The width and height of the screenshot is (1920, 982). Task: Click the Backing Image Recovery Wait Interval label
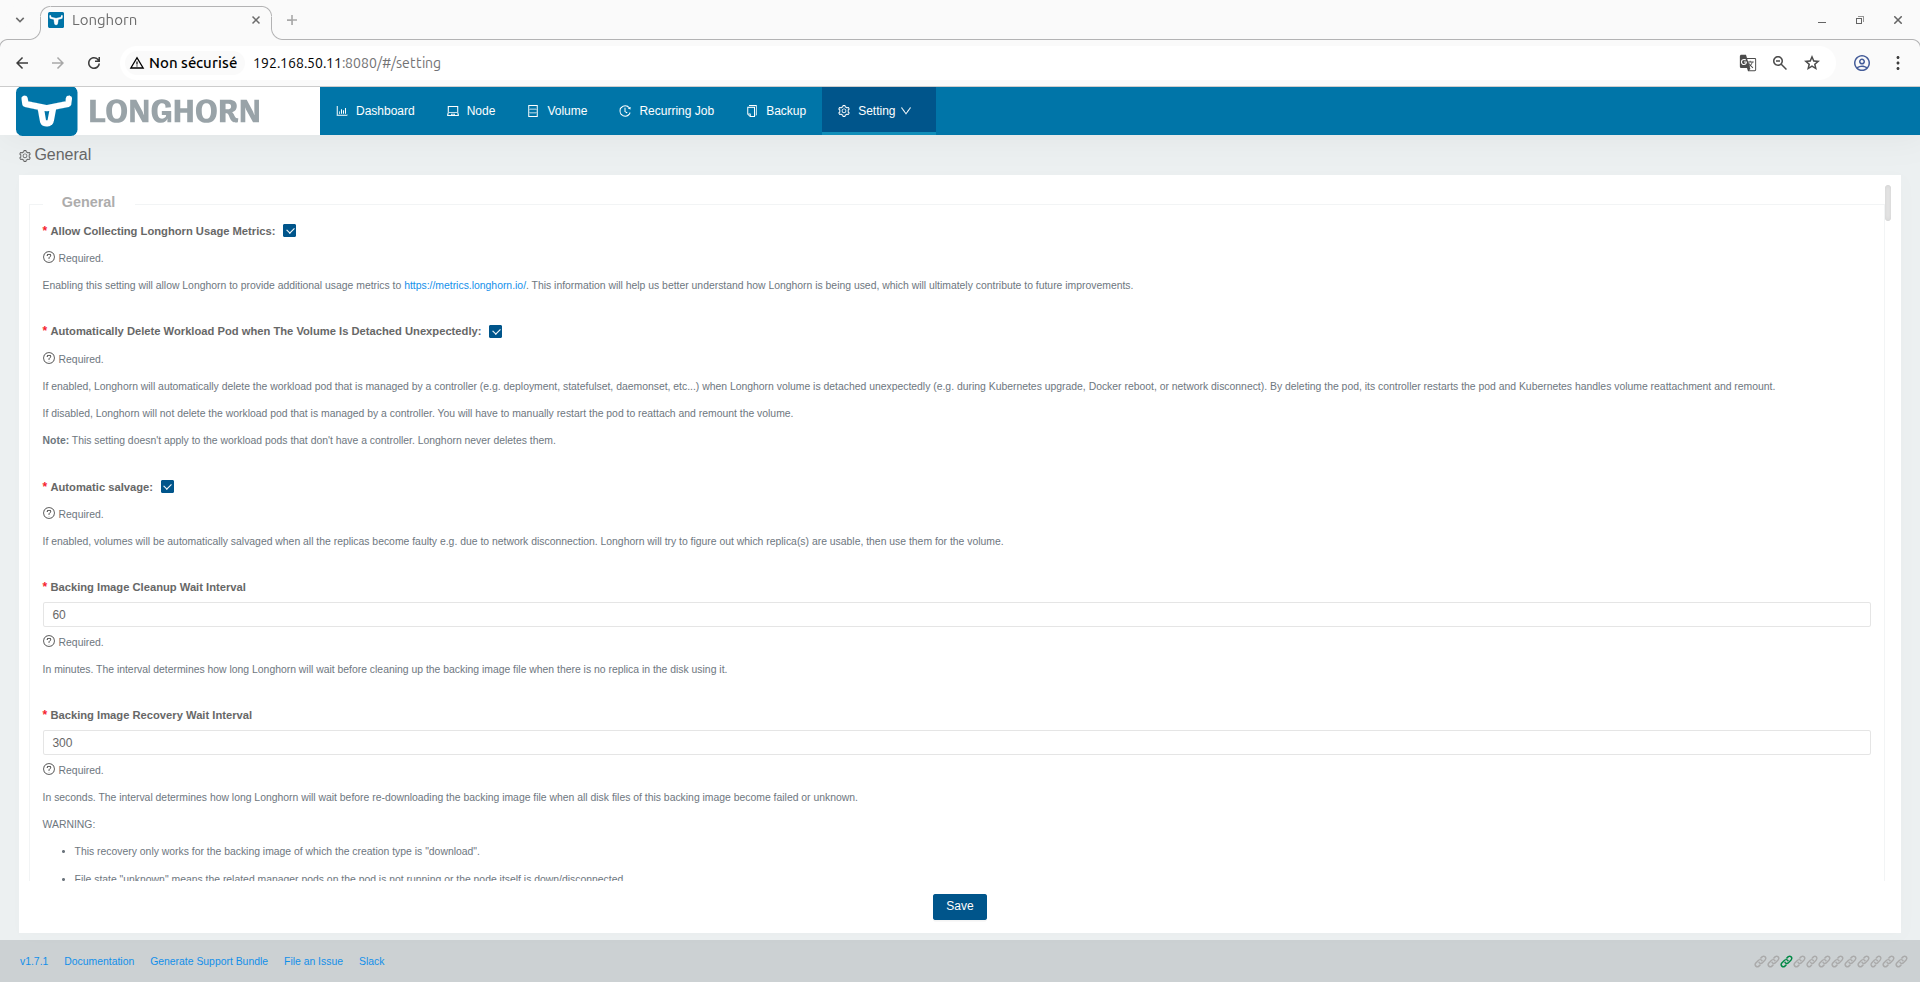tap(151, 716)
